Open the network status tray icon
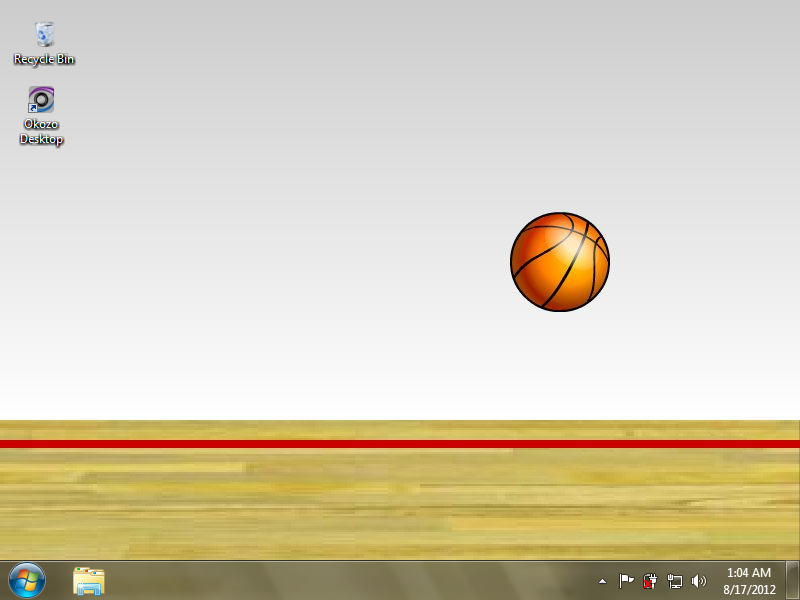The image size is (800, 600). point(674,581)
